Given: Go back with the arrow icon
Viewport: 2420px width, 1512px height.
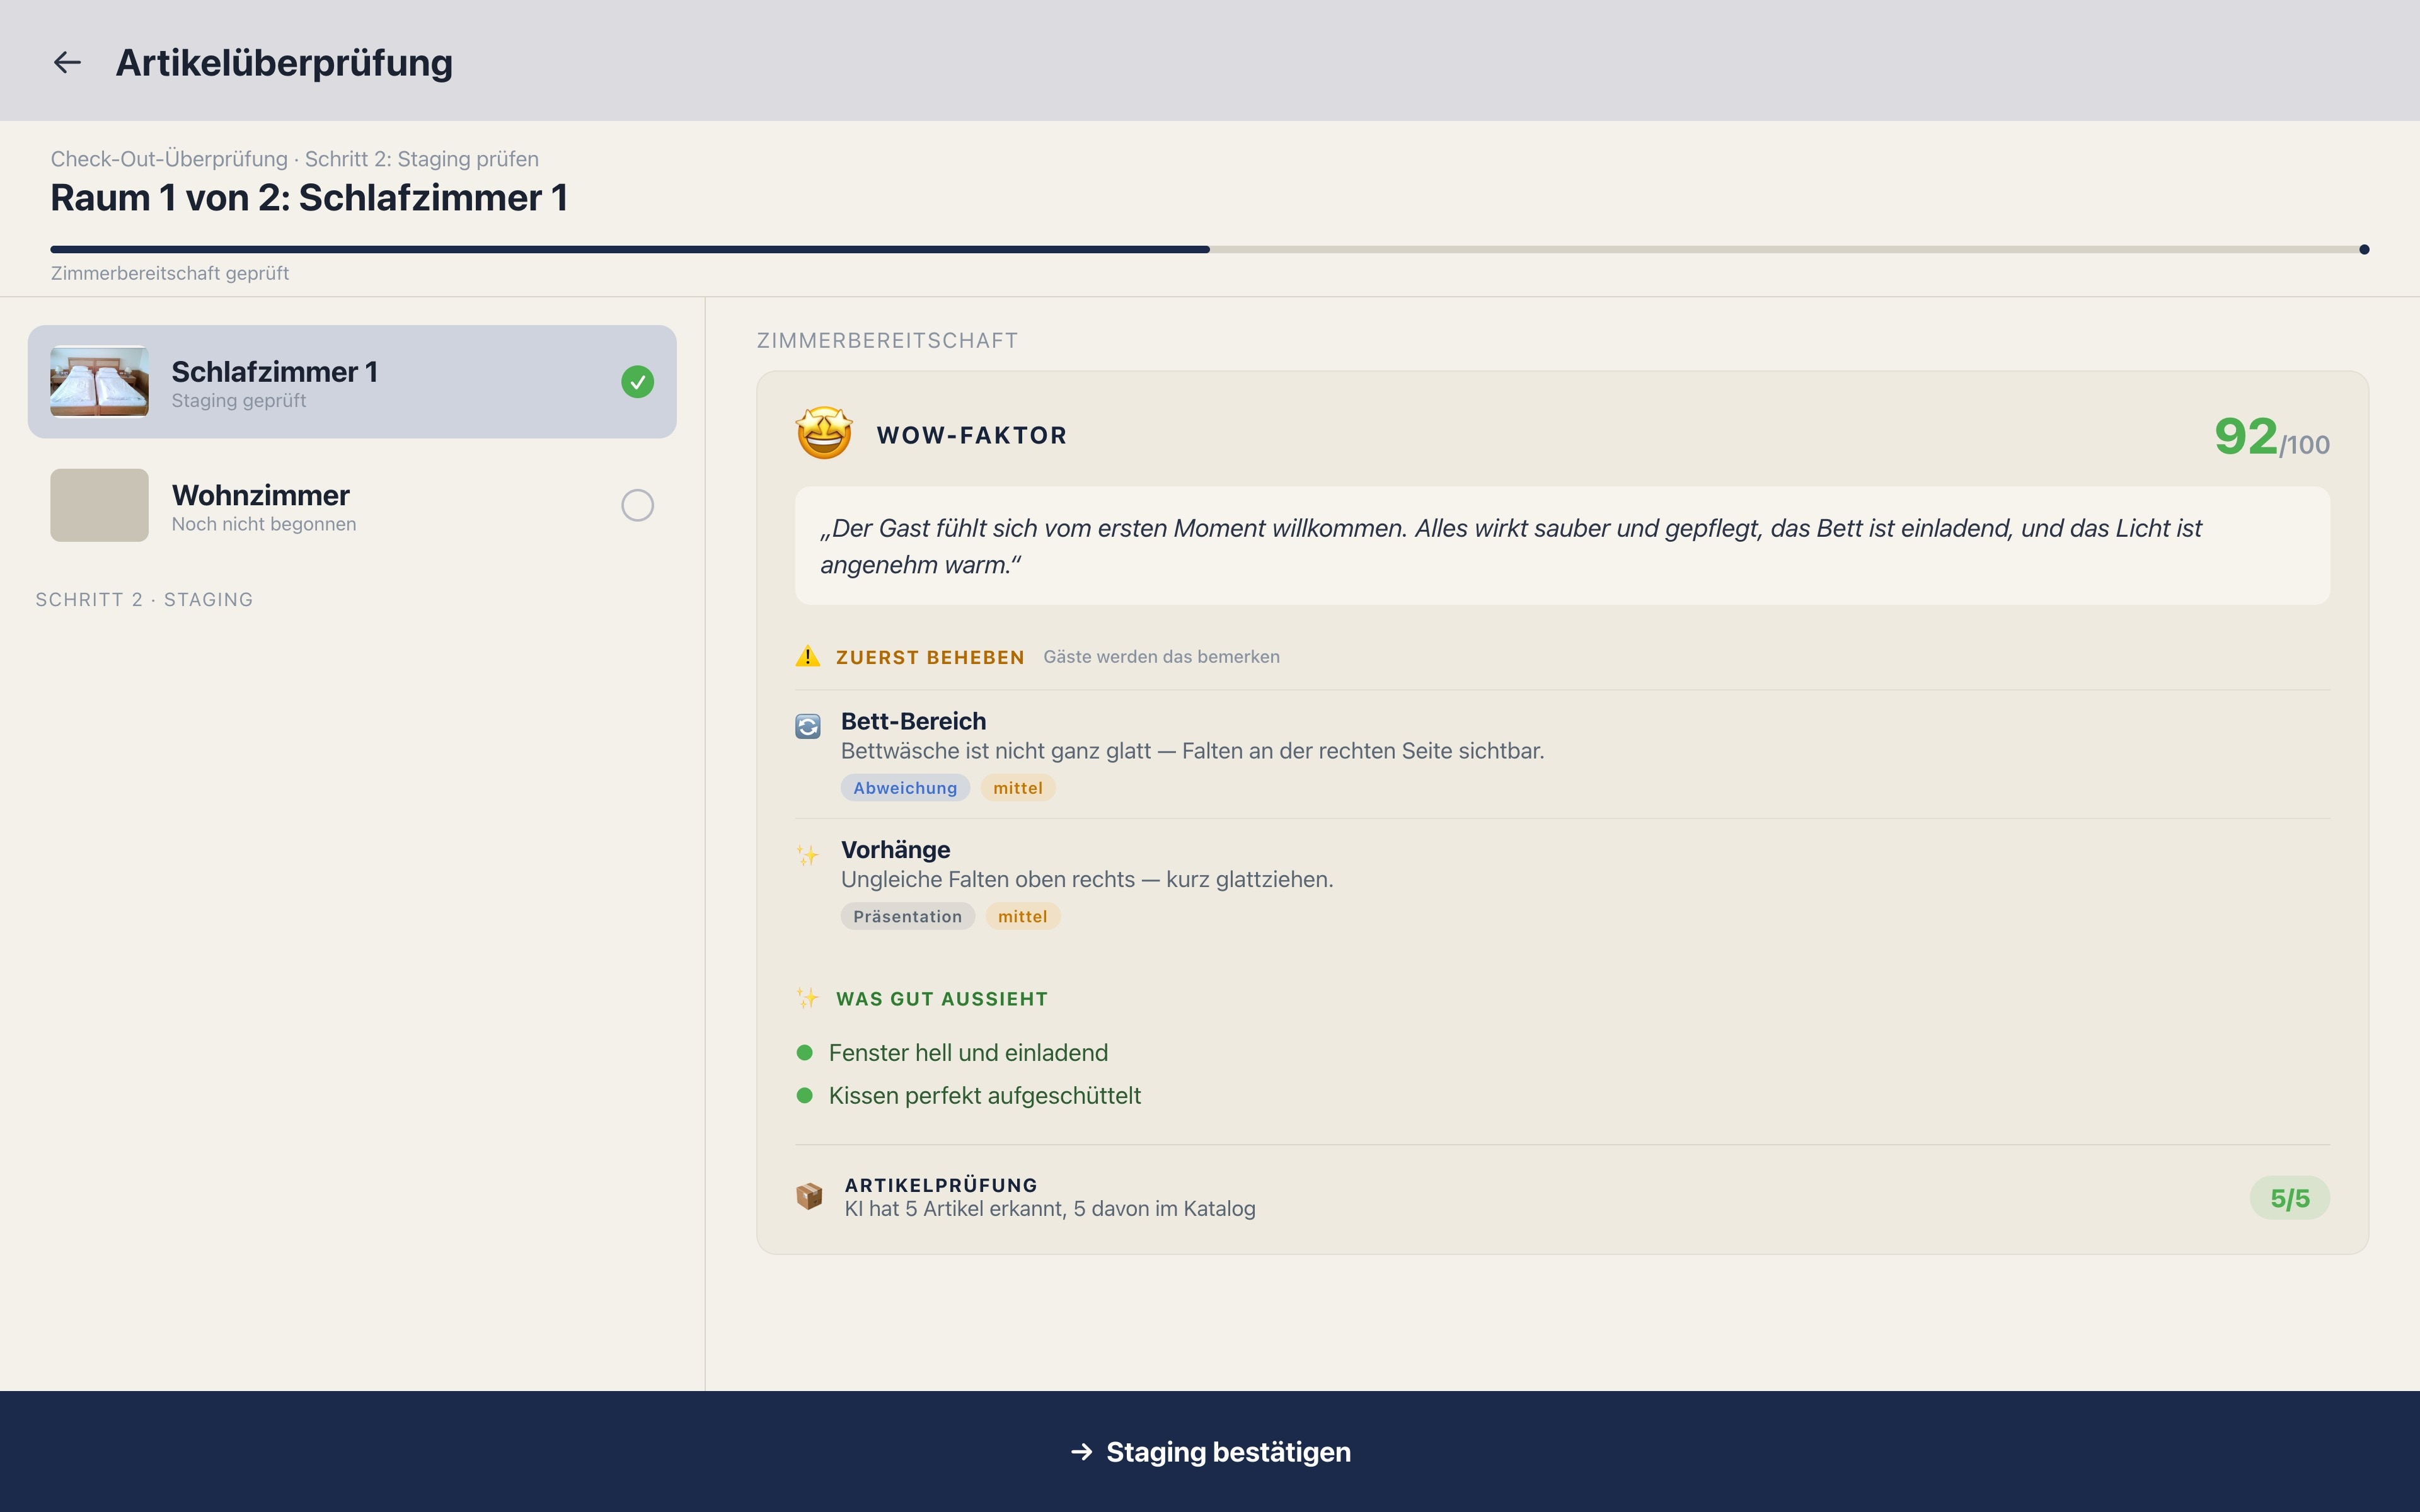Looking at the screenshot, I should click(67, 62).
